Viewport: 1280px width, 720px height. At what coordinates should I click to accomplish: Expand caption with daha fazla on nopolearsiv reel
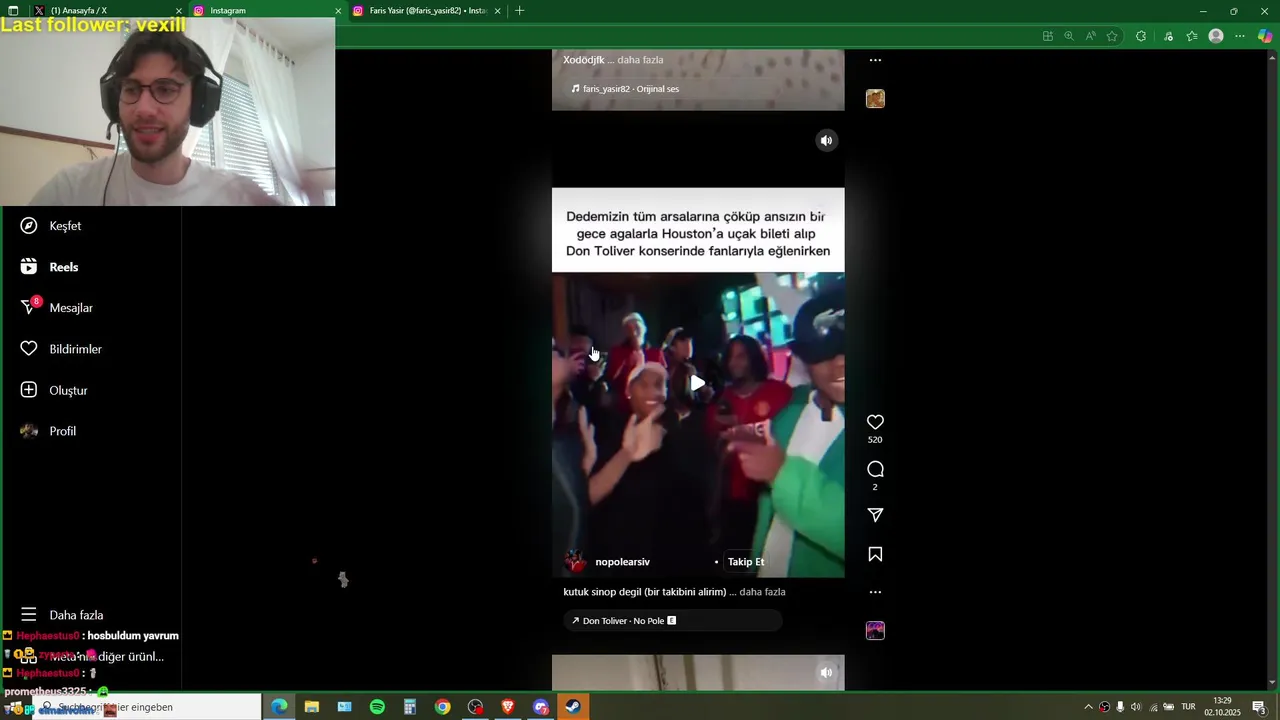[762, 592]
